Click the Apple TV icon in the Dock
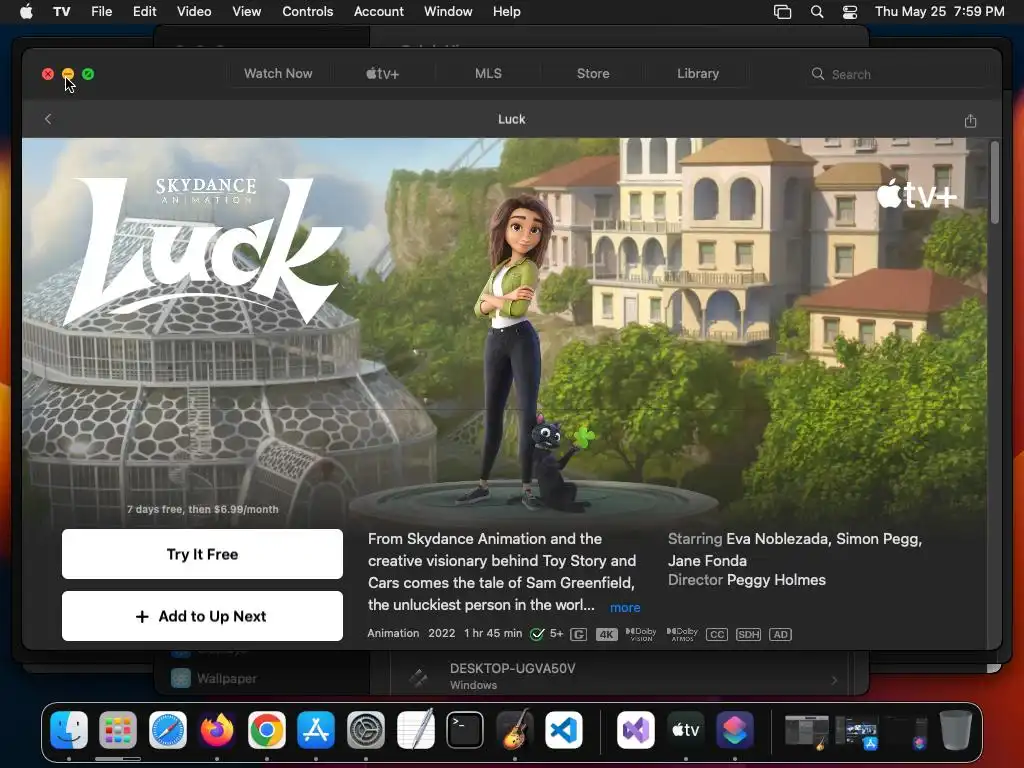This screenshot has height=768, width=1024. [686, 729]
